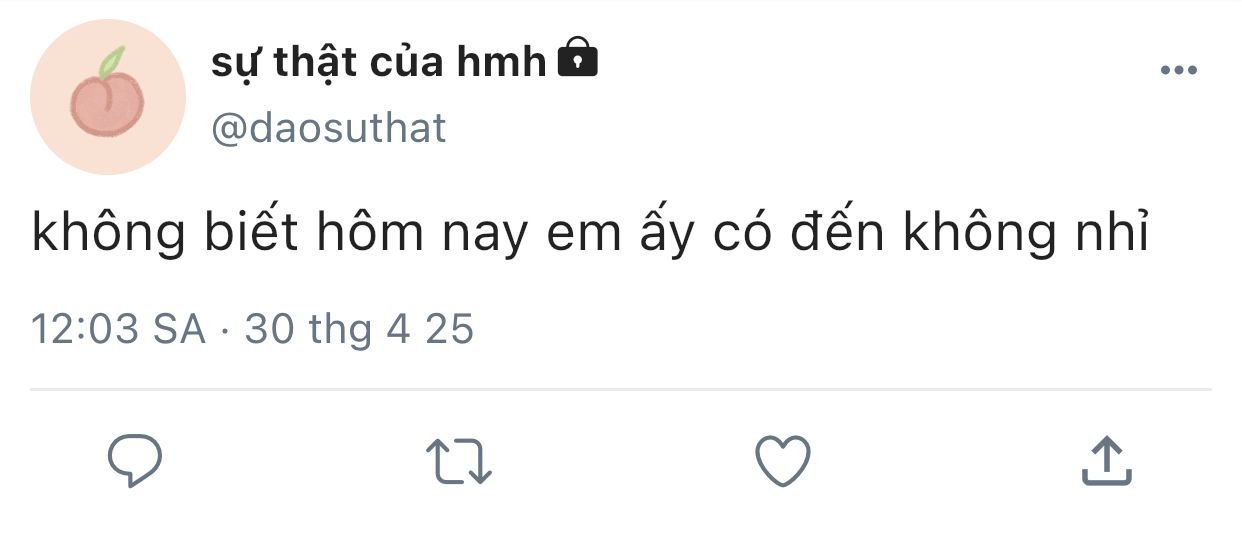Image resolution: width=1242 pixels, height=533 pixels.
Task: Open the three-dot more options menu
Action: pyautogui.click(x=1177, y=70)
